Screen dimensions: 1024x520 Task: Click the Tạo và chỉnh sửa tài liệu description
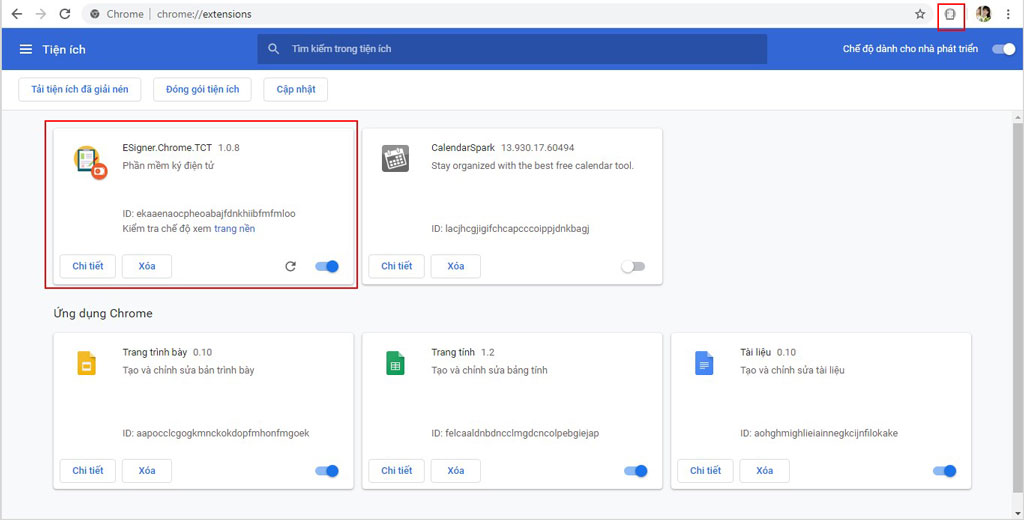click(792, 370)
